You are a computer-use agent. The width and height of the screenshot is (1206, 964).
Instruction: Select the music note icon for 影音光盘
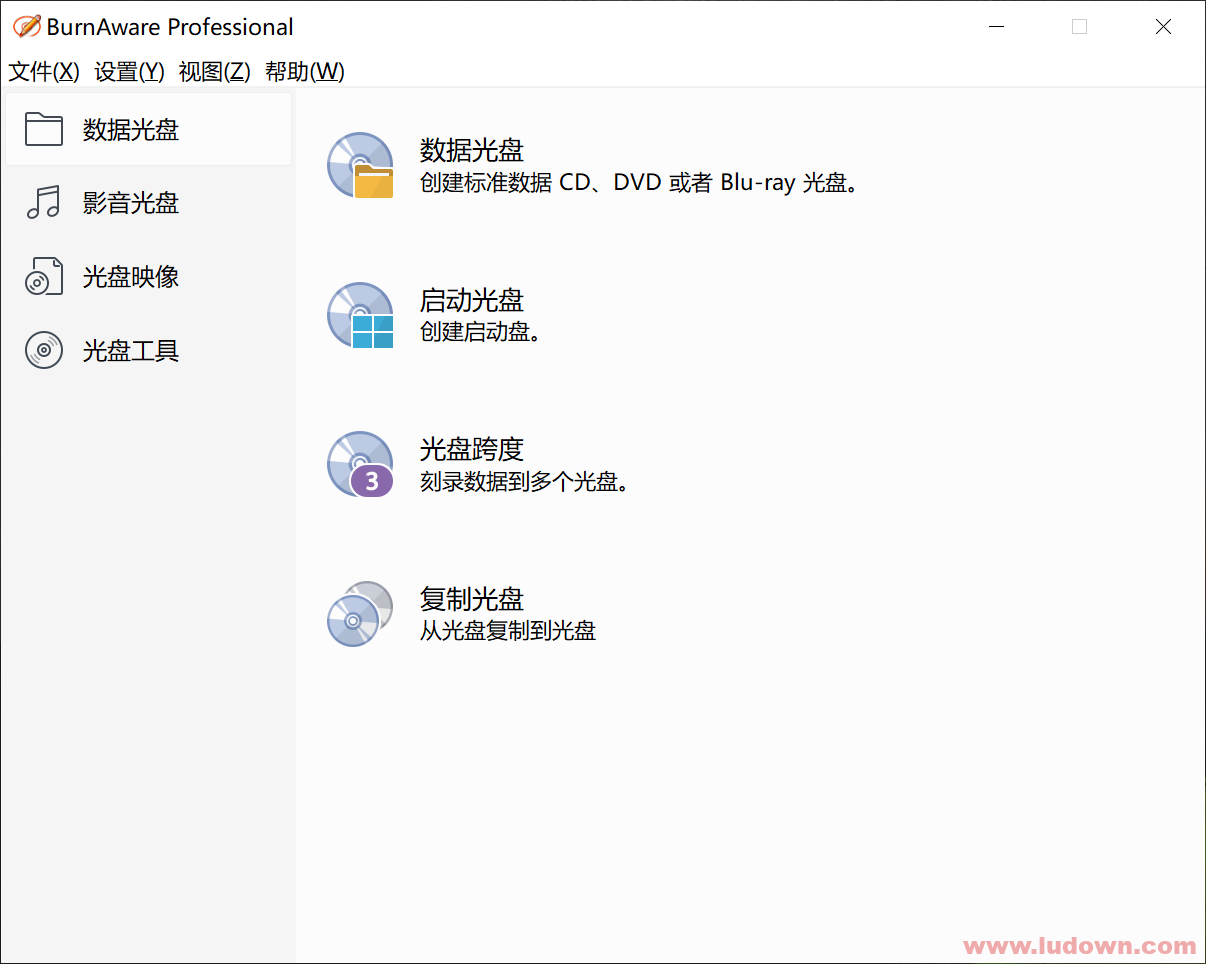pos(44,203)
